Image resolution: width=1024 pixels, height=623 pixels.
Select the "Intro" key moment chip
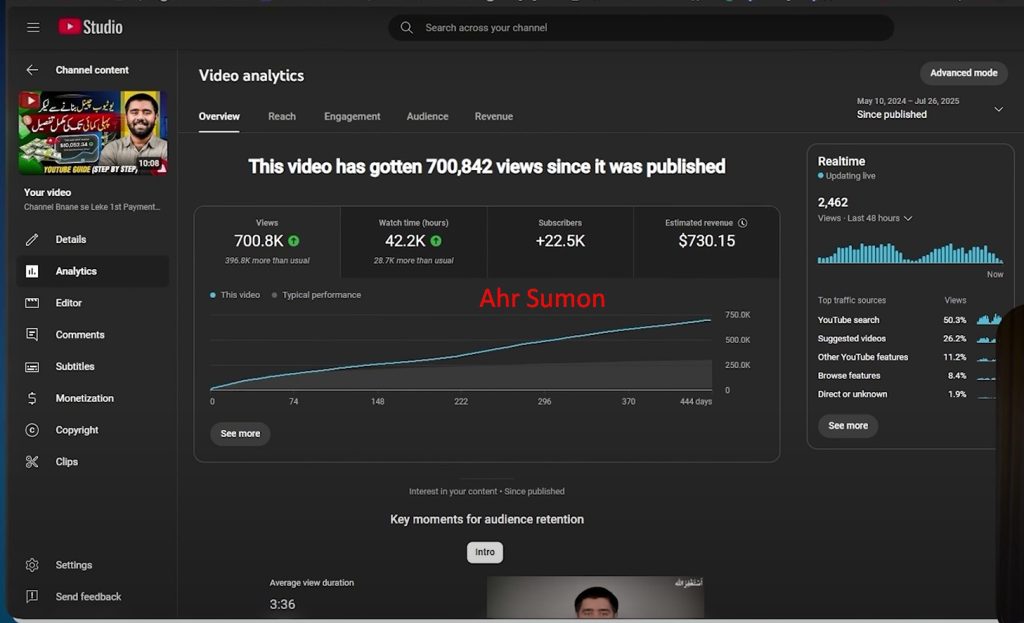(x=485, y=552)
